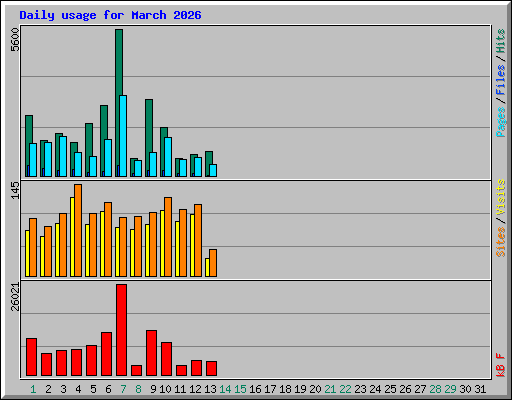Click the red KB bar for day 13
Image resolution: width=512 pixels, height=400 pixels.
211,369
